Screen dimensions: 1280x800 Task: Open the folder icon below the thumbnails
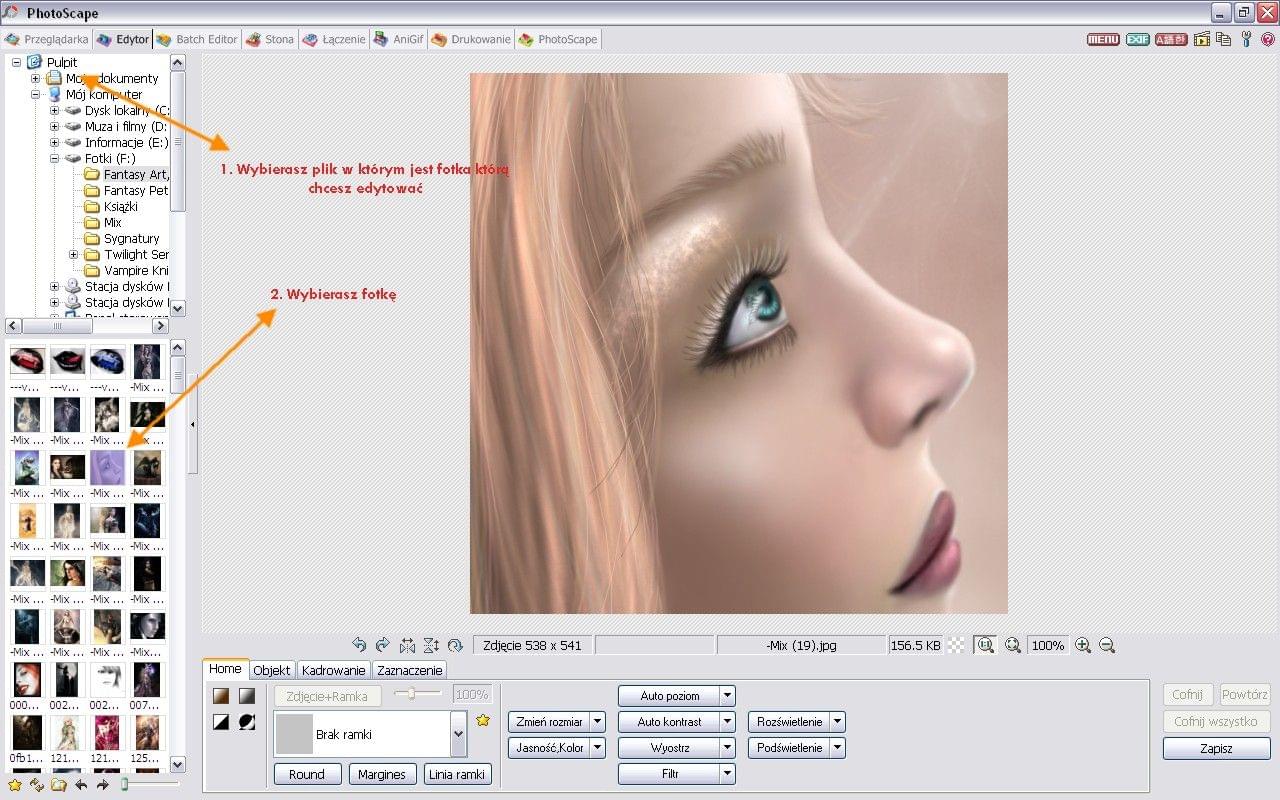point(59,785)
